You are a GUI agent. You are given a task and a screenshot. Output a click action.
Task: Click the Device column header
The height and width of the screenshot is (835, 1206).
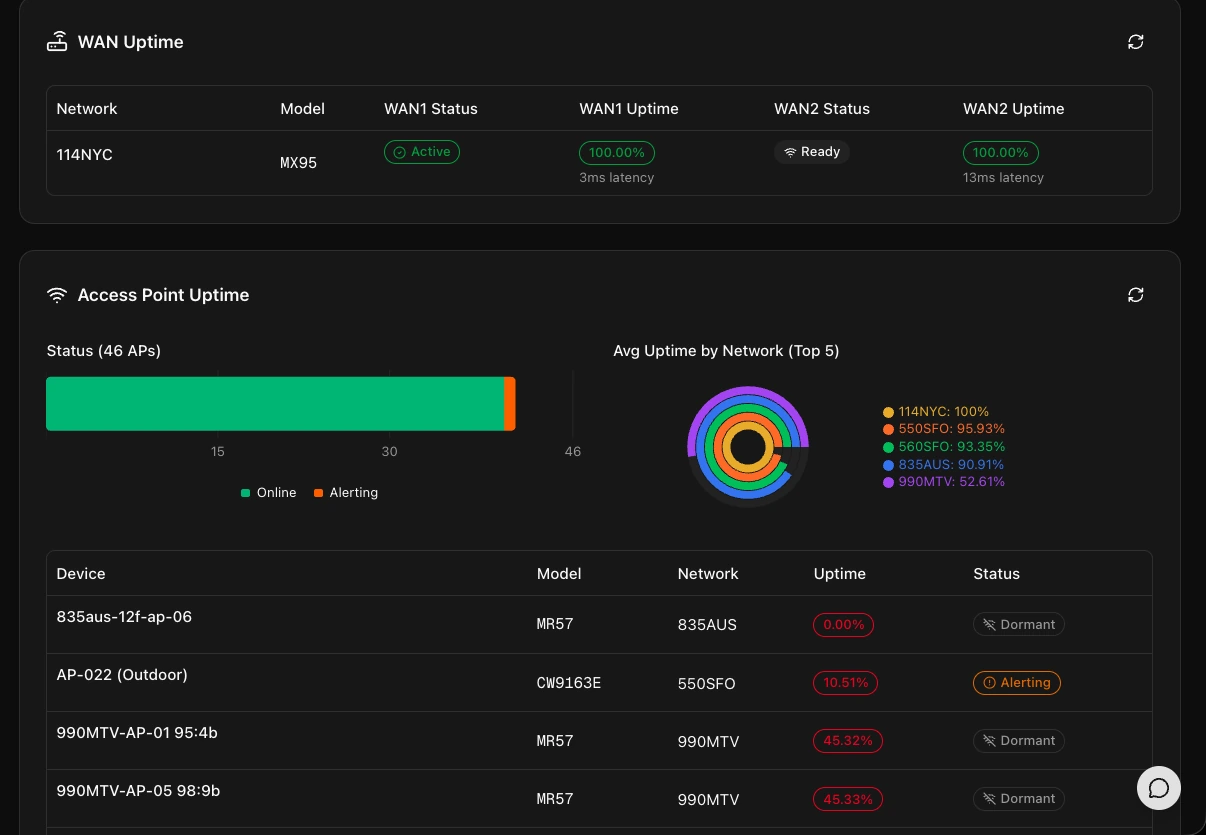coord(81,574)
